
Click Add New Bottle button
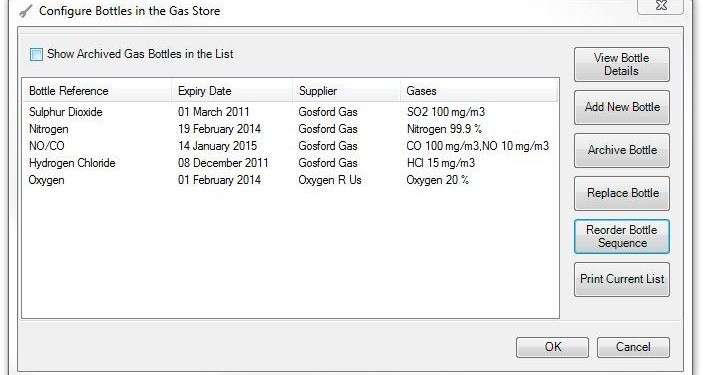pos(622,107)
